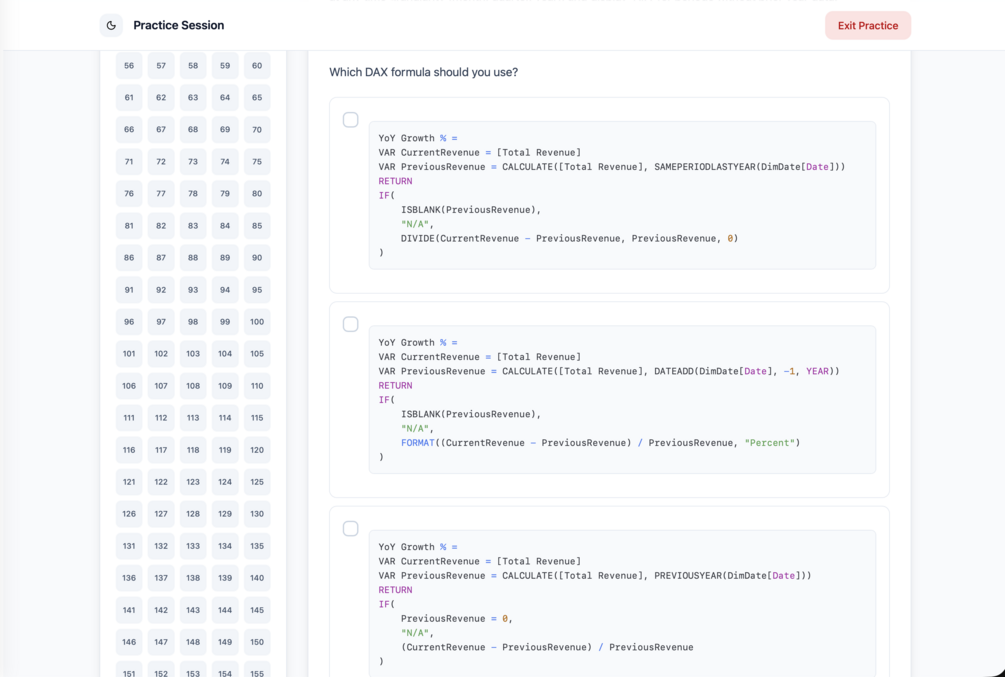
Task: Open question 91
Action: (x=129, y=290)
